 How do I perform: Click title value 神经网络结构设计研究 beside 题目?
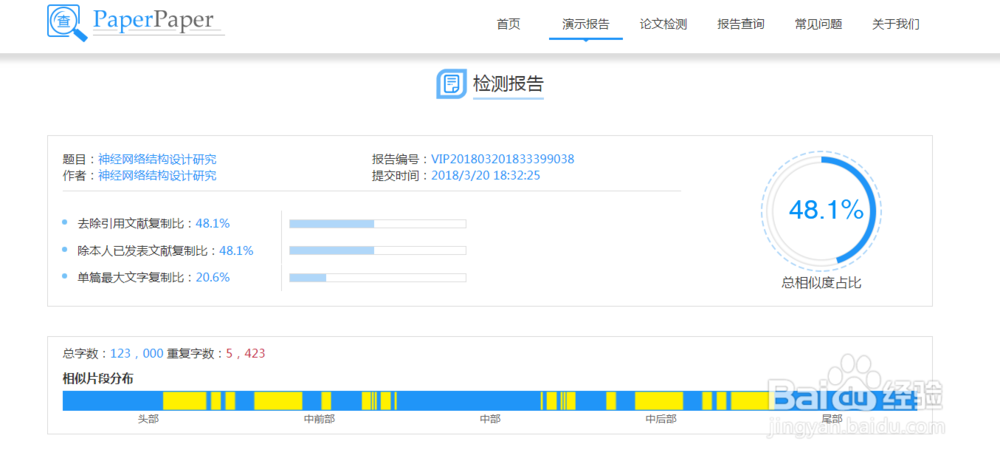pos(157,159)
